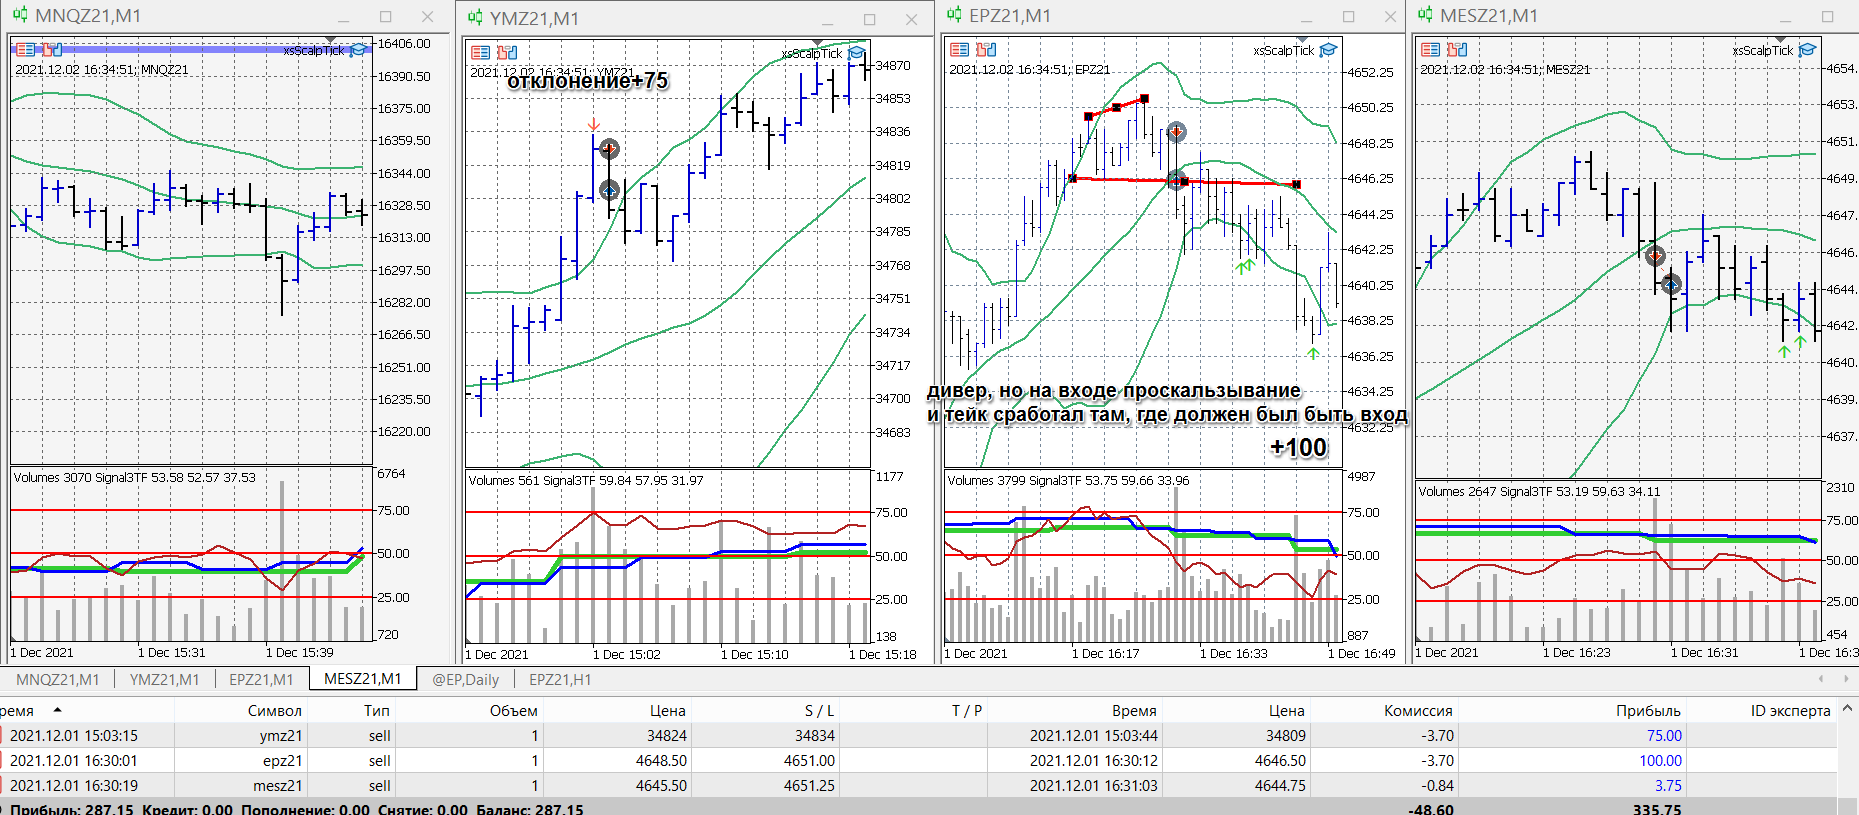Toggle one-click trading panel in YMZ21 chart
Screen dimensions: 1859x815
pyautogui.click(x=481, y=52)
